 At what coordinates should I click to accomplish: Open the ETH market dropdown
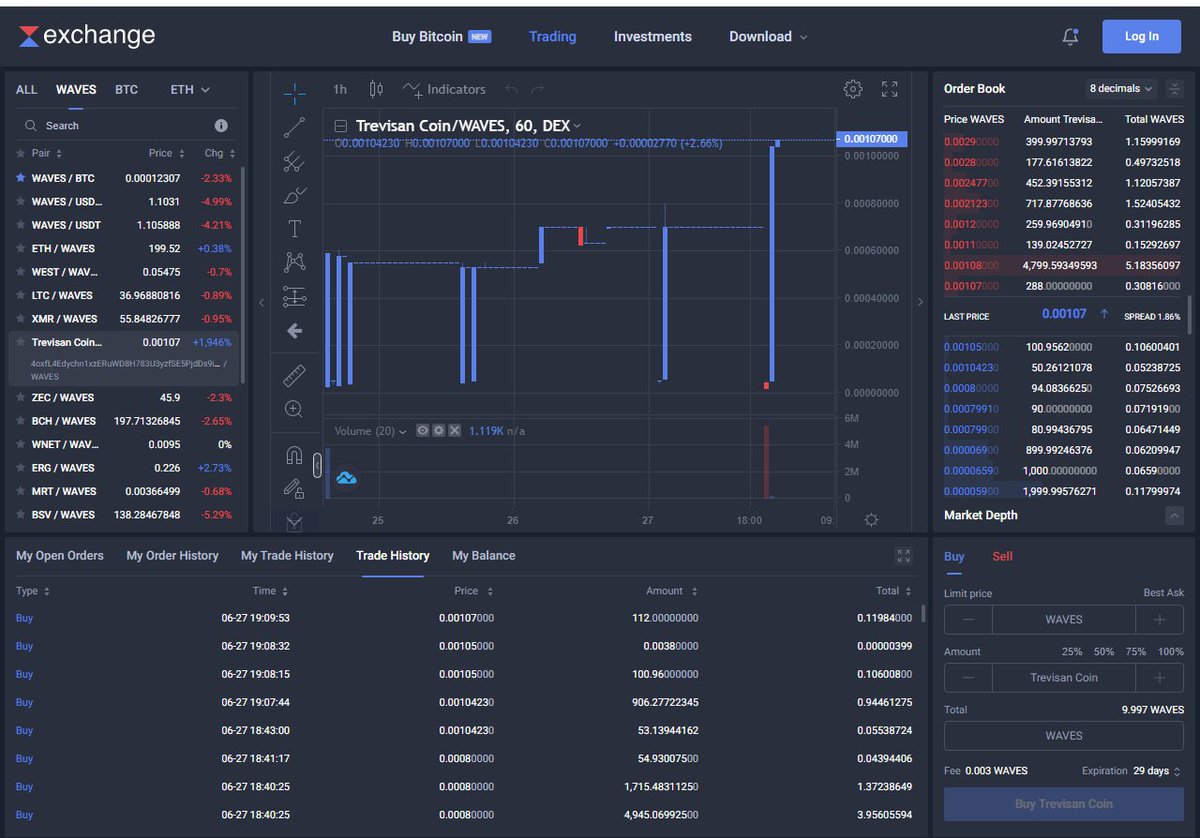click(190, 89)
